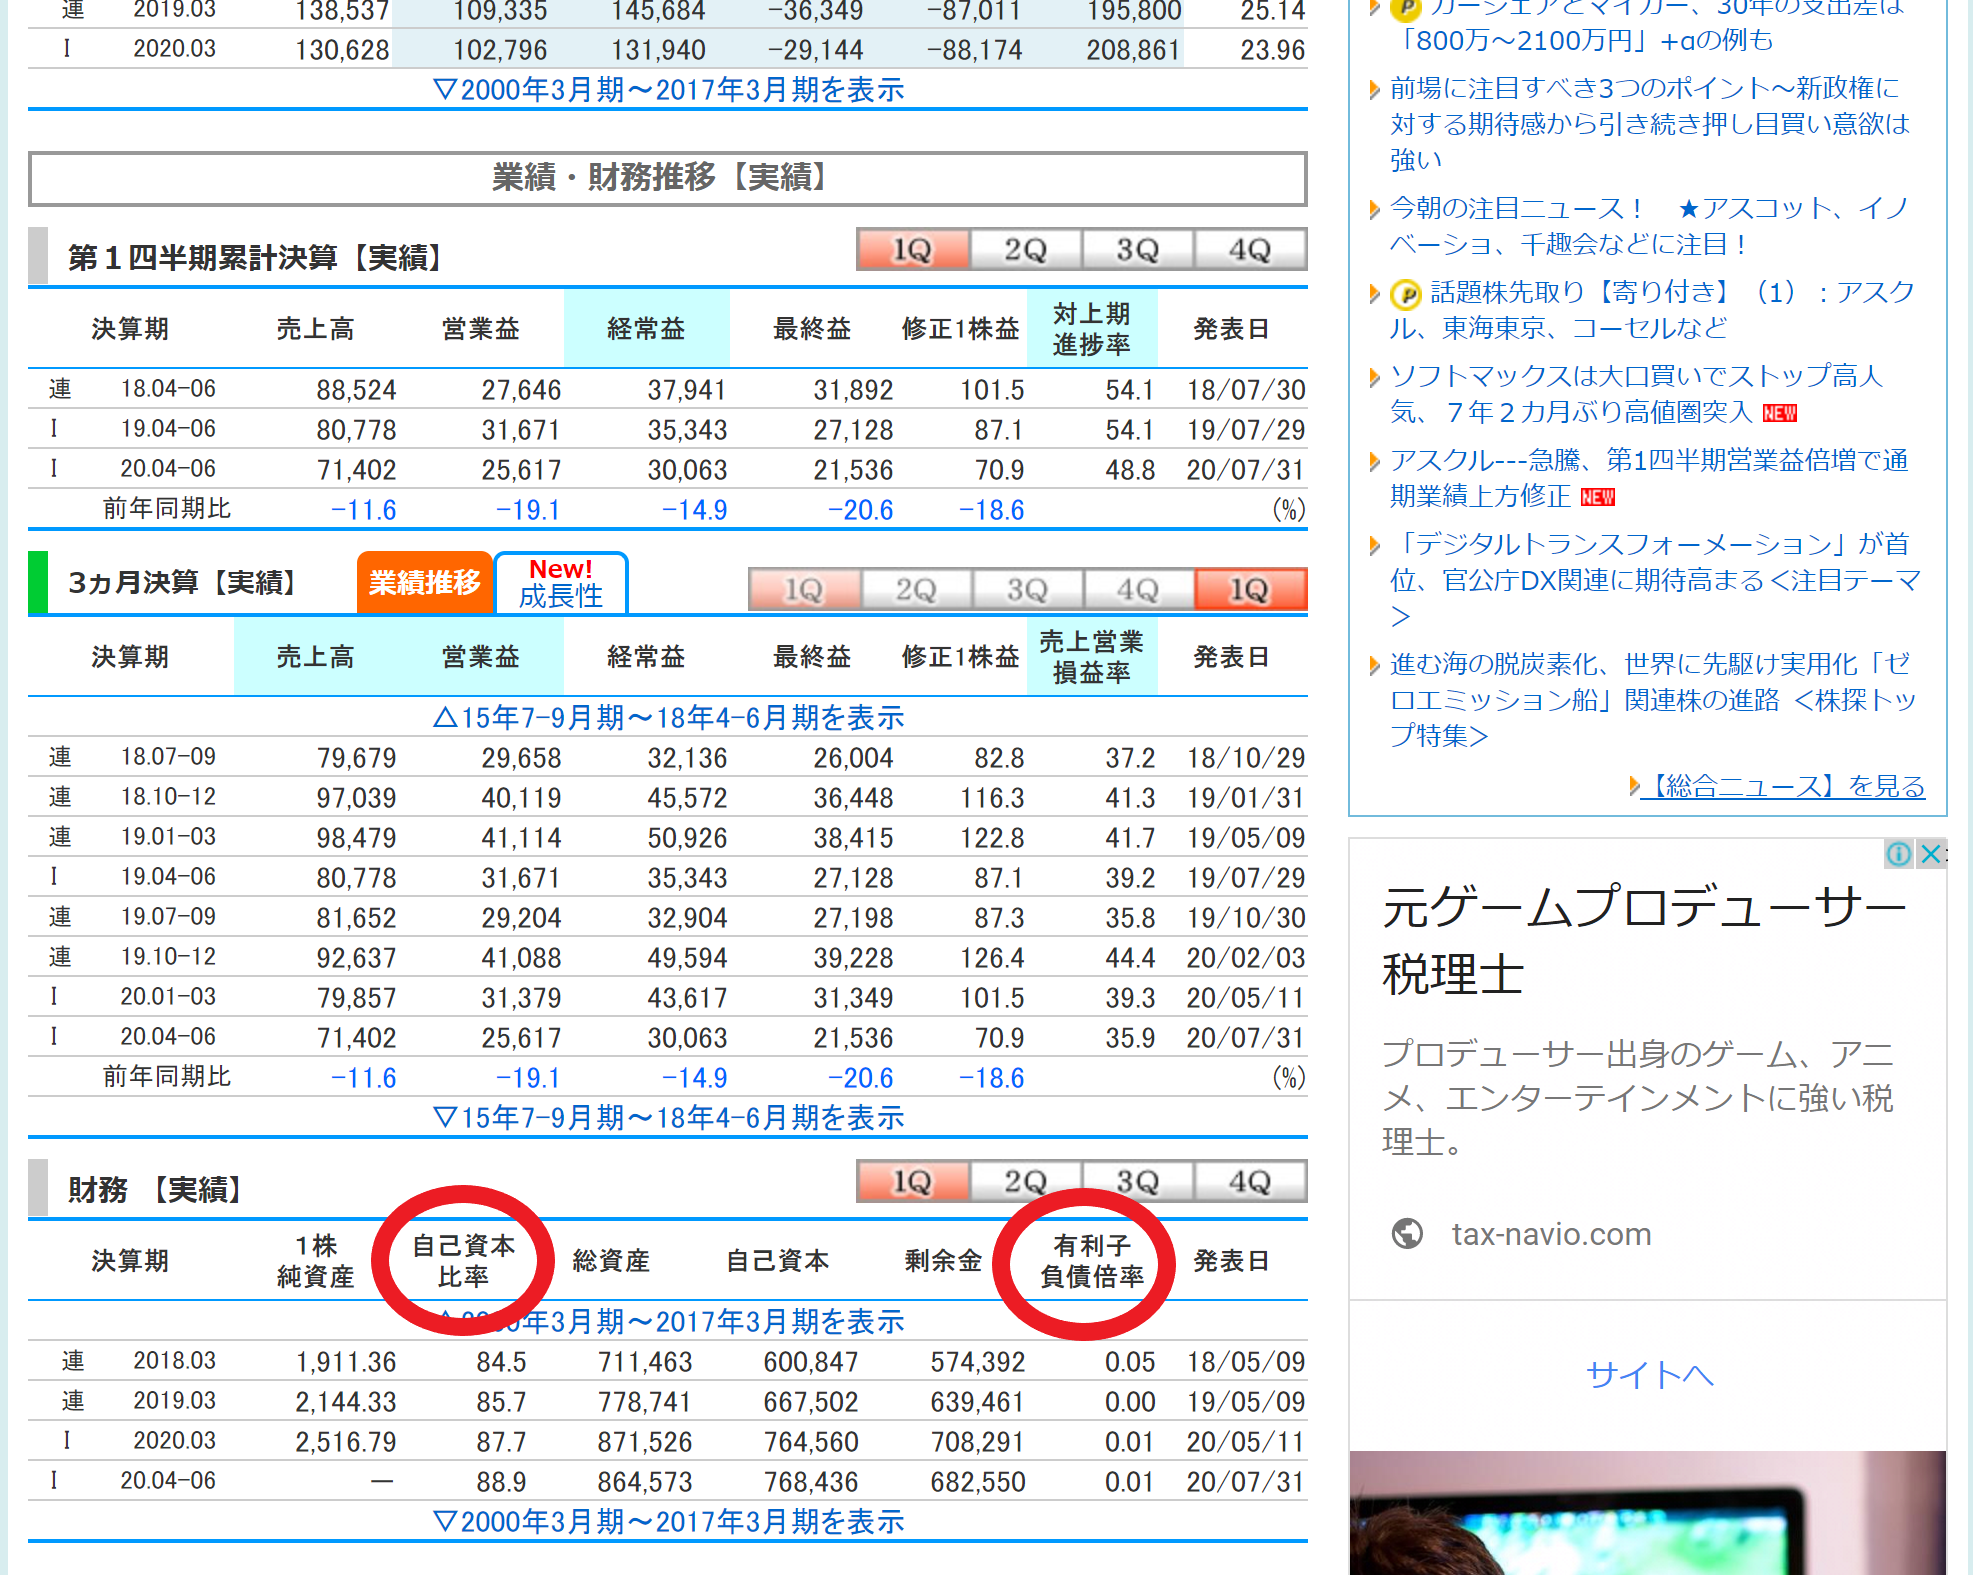Screen dimensions: 1973x1575
Task: Click 業績・財務推移【実績】 section heading
Action: (666, 178)
